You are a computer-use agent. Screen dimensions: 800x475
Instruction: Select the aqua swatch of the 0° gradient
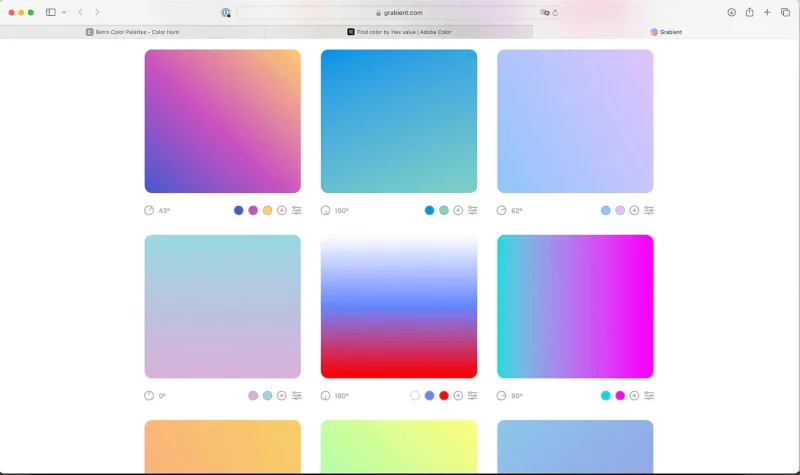pos(267,395)
